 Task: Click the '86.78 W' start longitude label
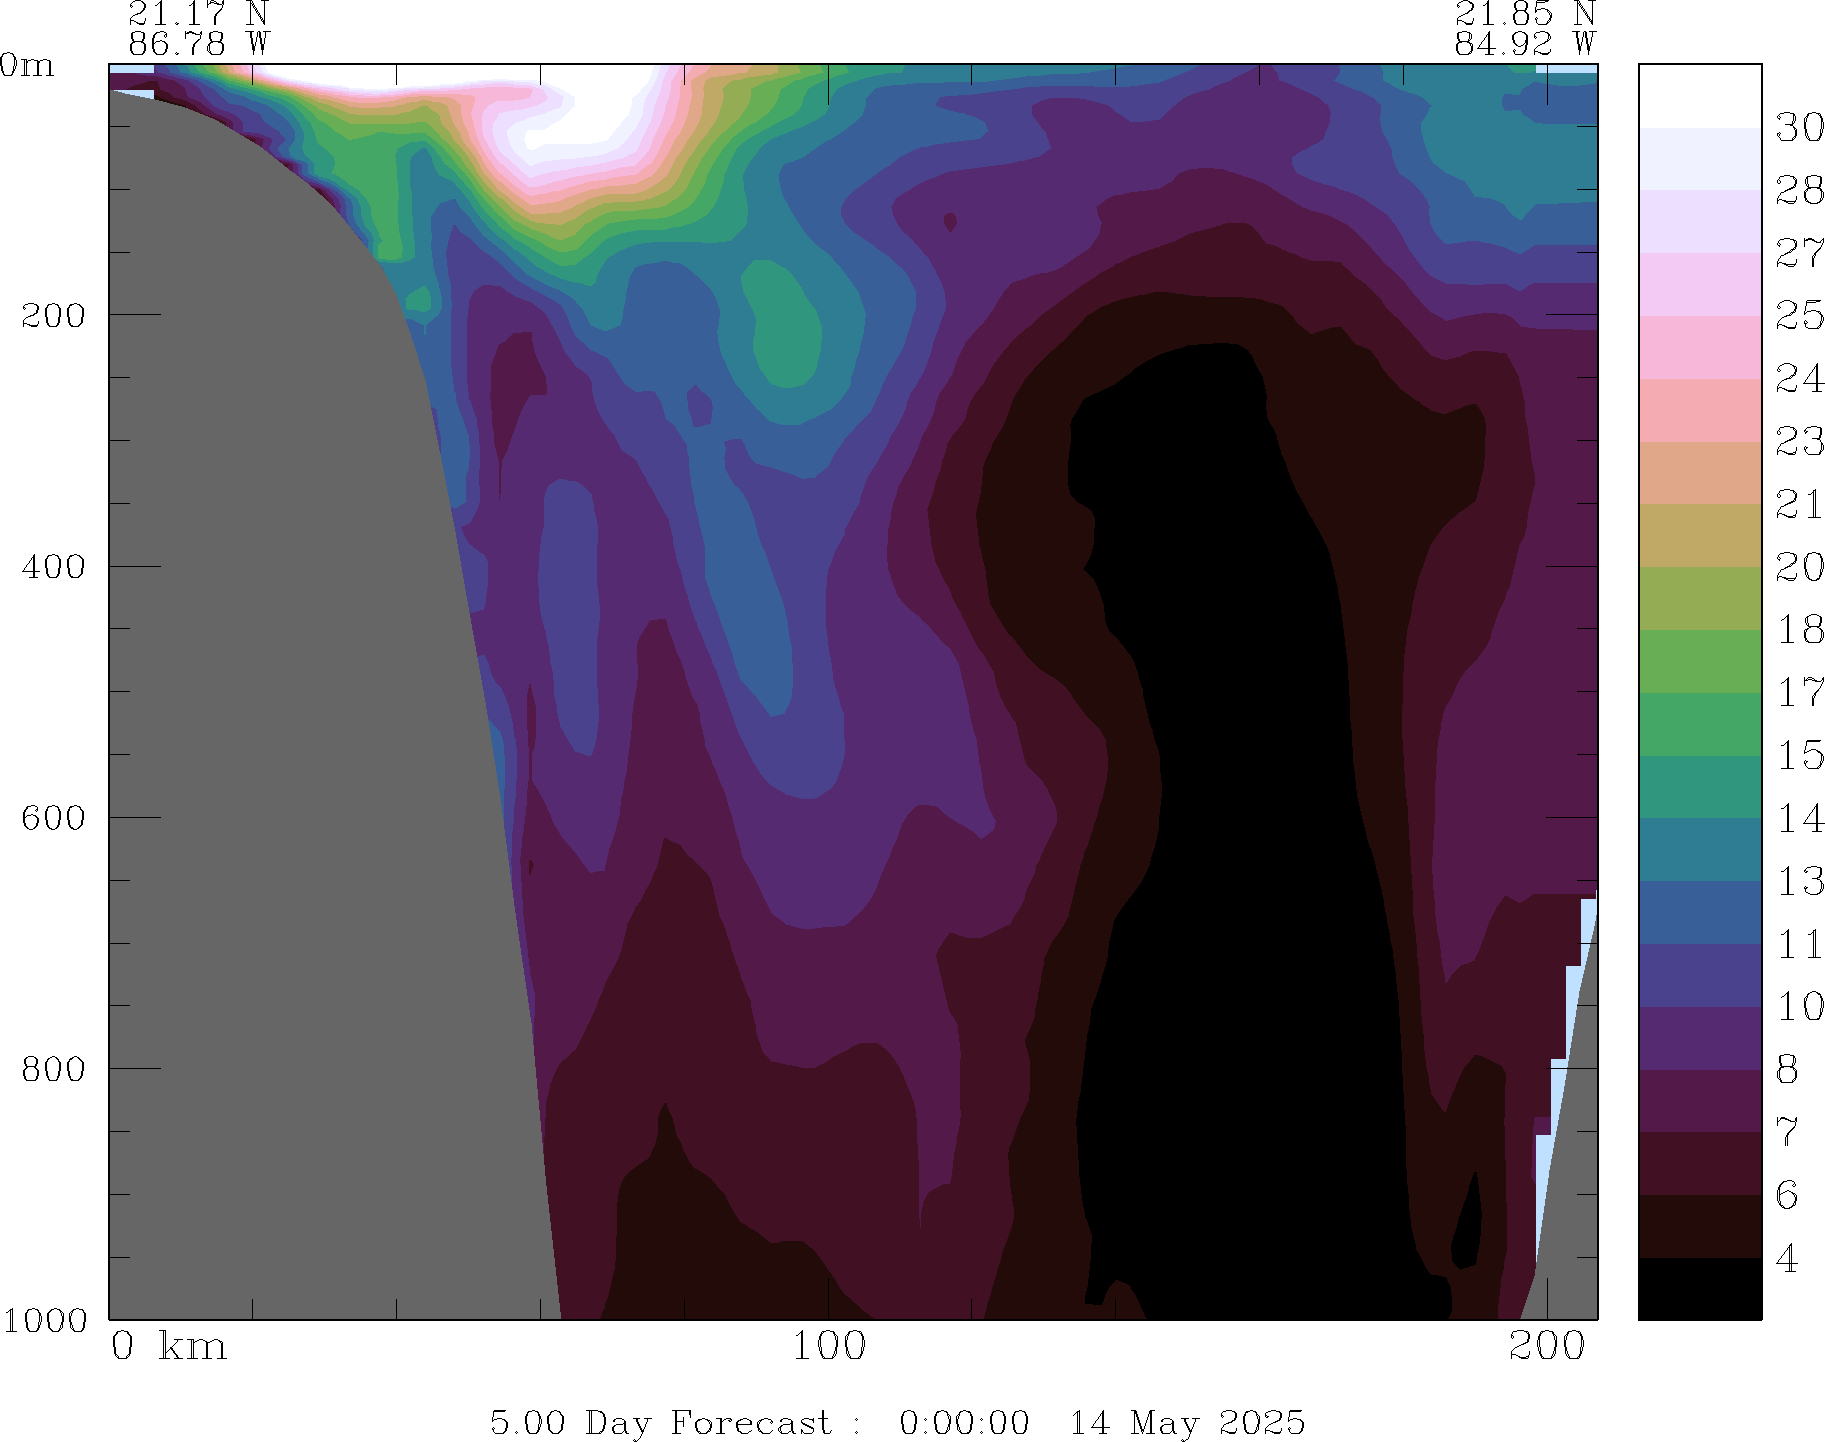(x=199, y=43)
